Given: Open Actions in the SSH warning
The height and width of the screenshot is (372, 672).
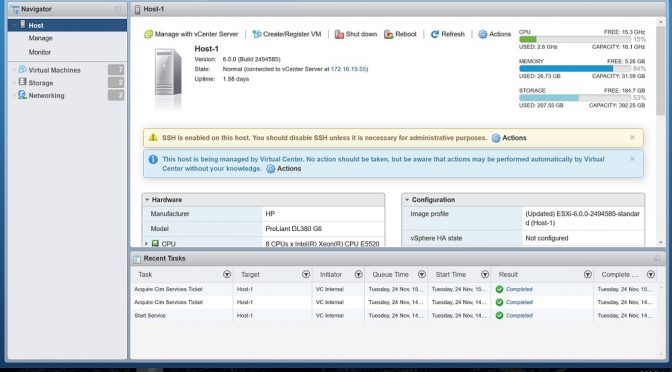Looking at the screenshot, I should 509,138.
